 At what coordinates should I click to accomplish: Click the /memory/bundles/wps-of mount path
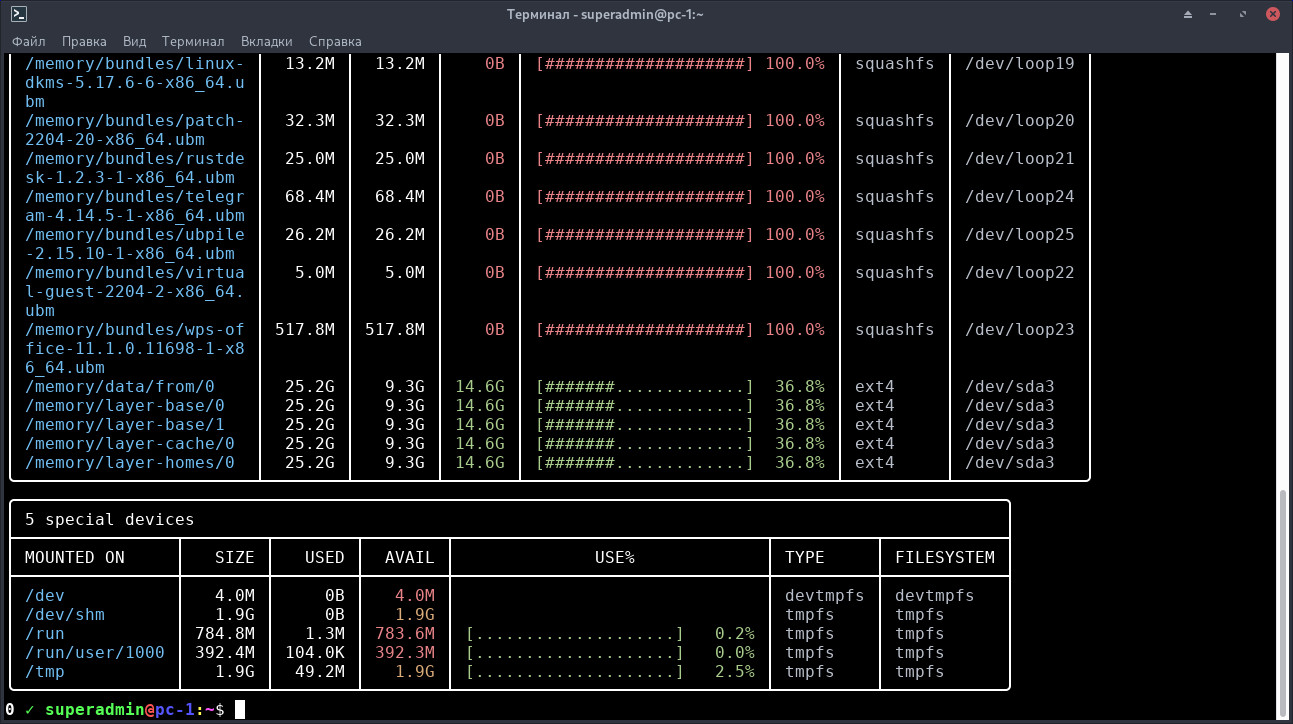click(135, 329)
